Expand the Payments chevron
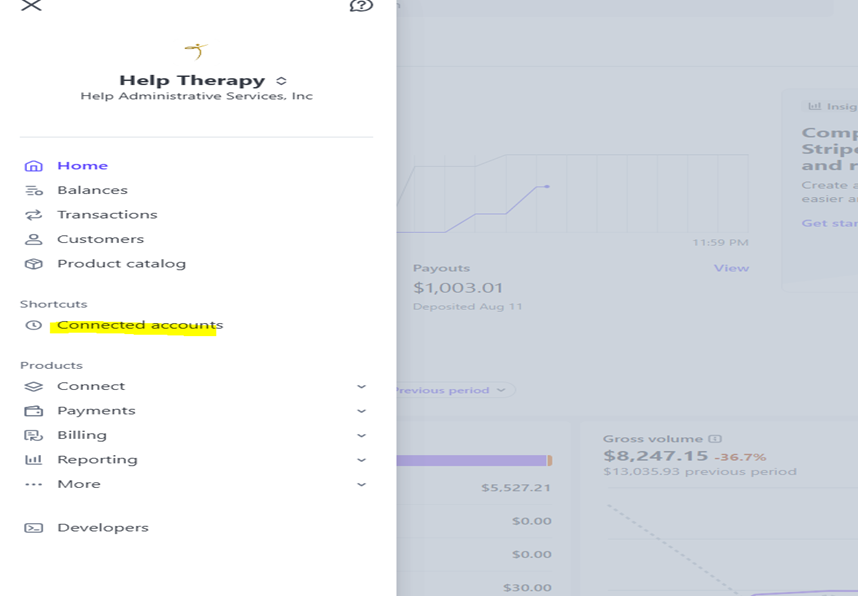Viewport: 858px width, 596px height. (x=361, y=411)
